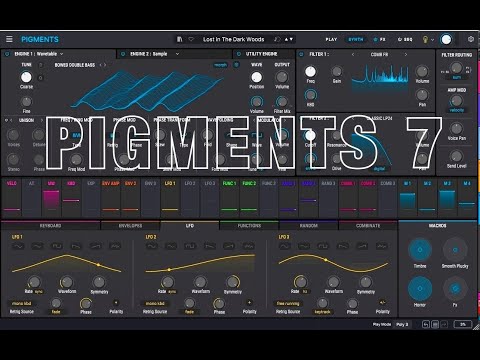Click the CPU meter percentage box
This screenshot has height=360, width=480.
463,324
